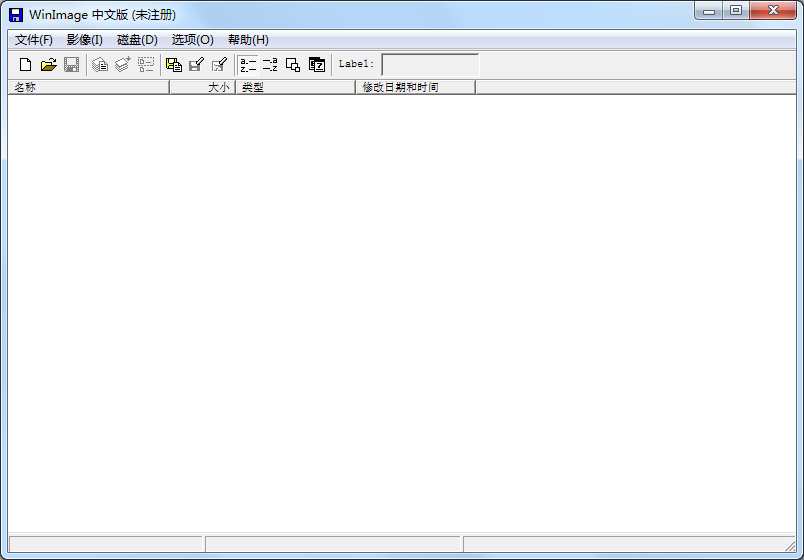The height and width of the screenshot is (560, 804).
Task: Minimize the WinImage window
Action: coord(709,10)
